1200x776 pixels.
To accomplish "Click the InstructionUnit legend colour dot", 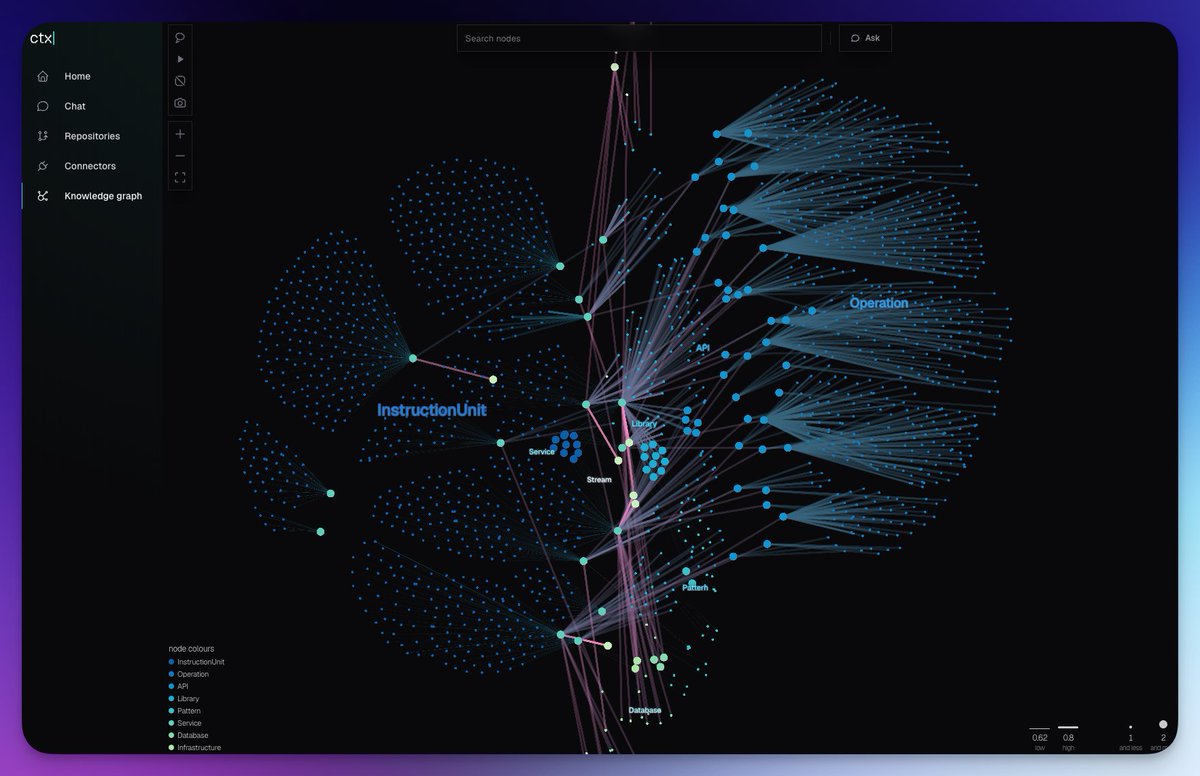I will [171, 662].
